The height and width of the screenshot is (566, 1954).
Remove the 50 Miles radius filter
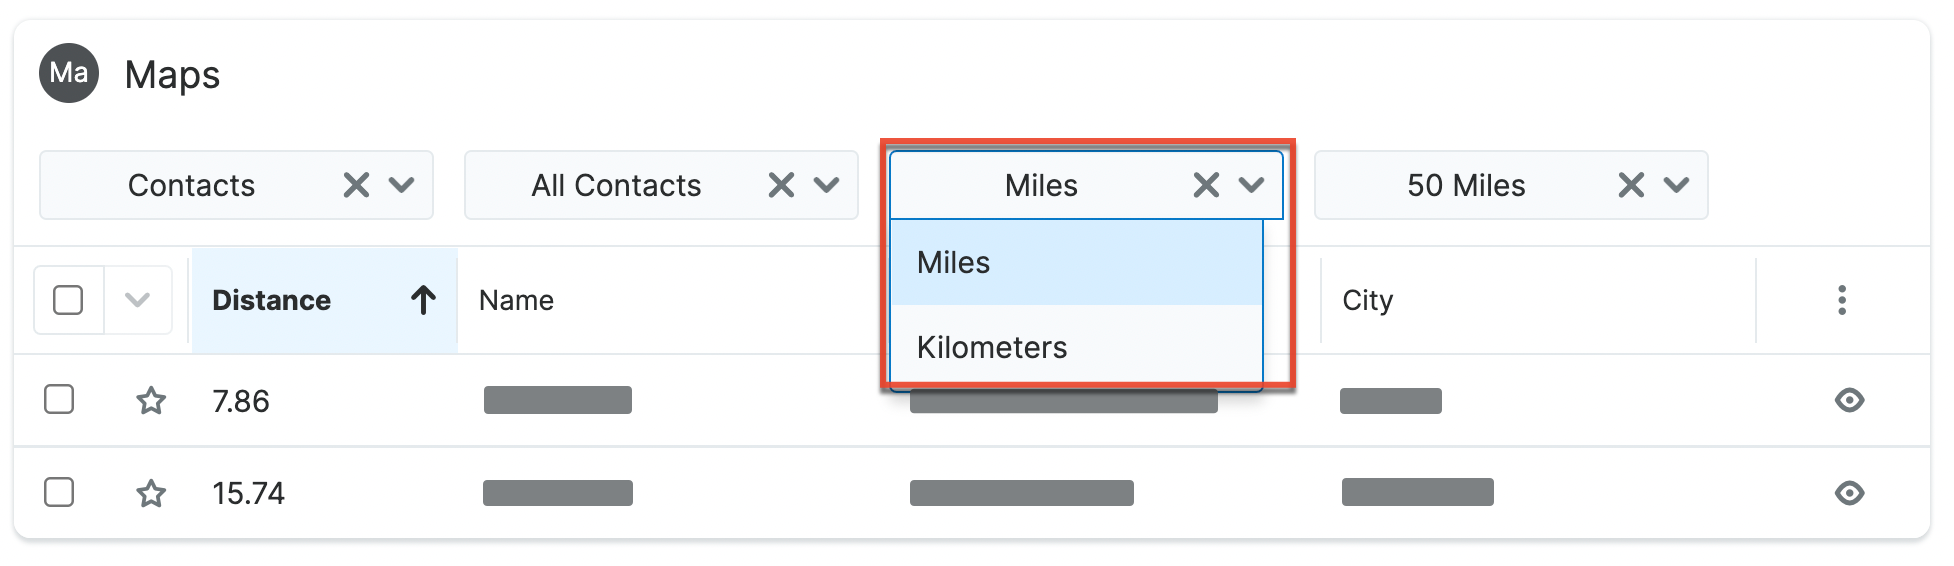(1631, 185)
